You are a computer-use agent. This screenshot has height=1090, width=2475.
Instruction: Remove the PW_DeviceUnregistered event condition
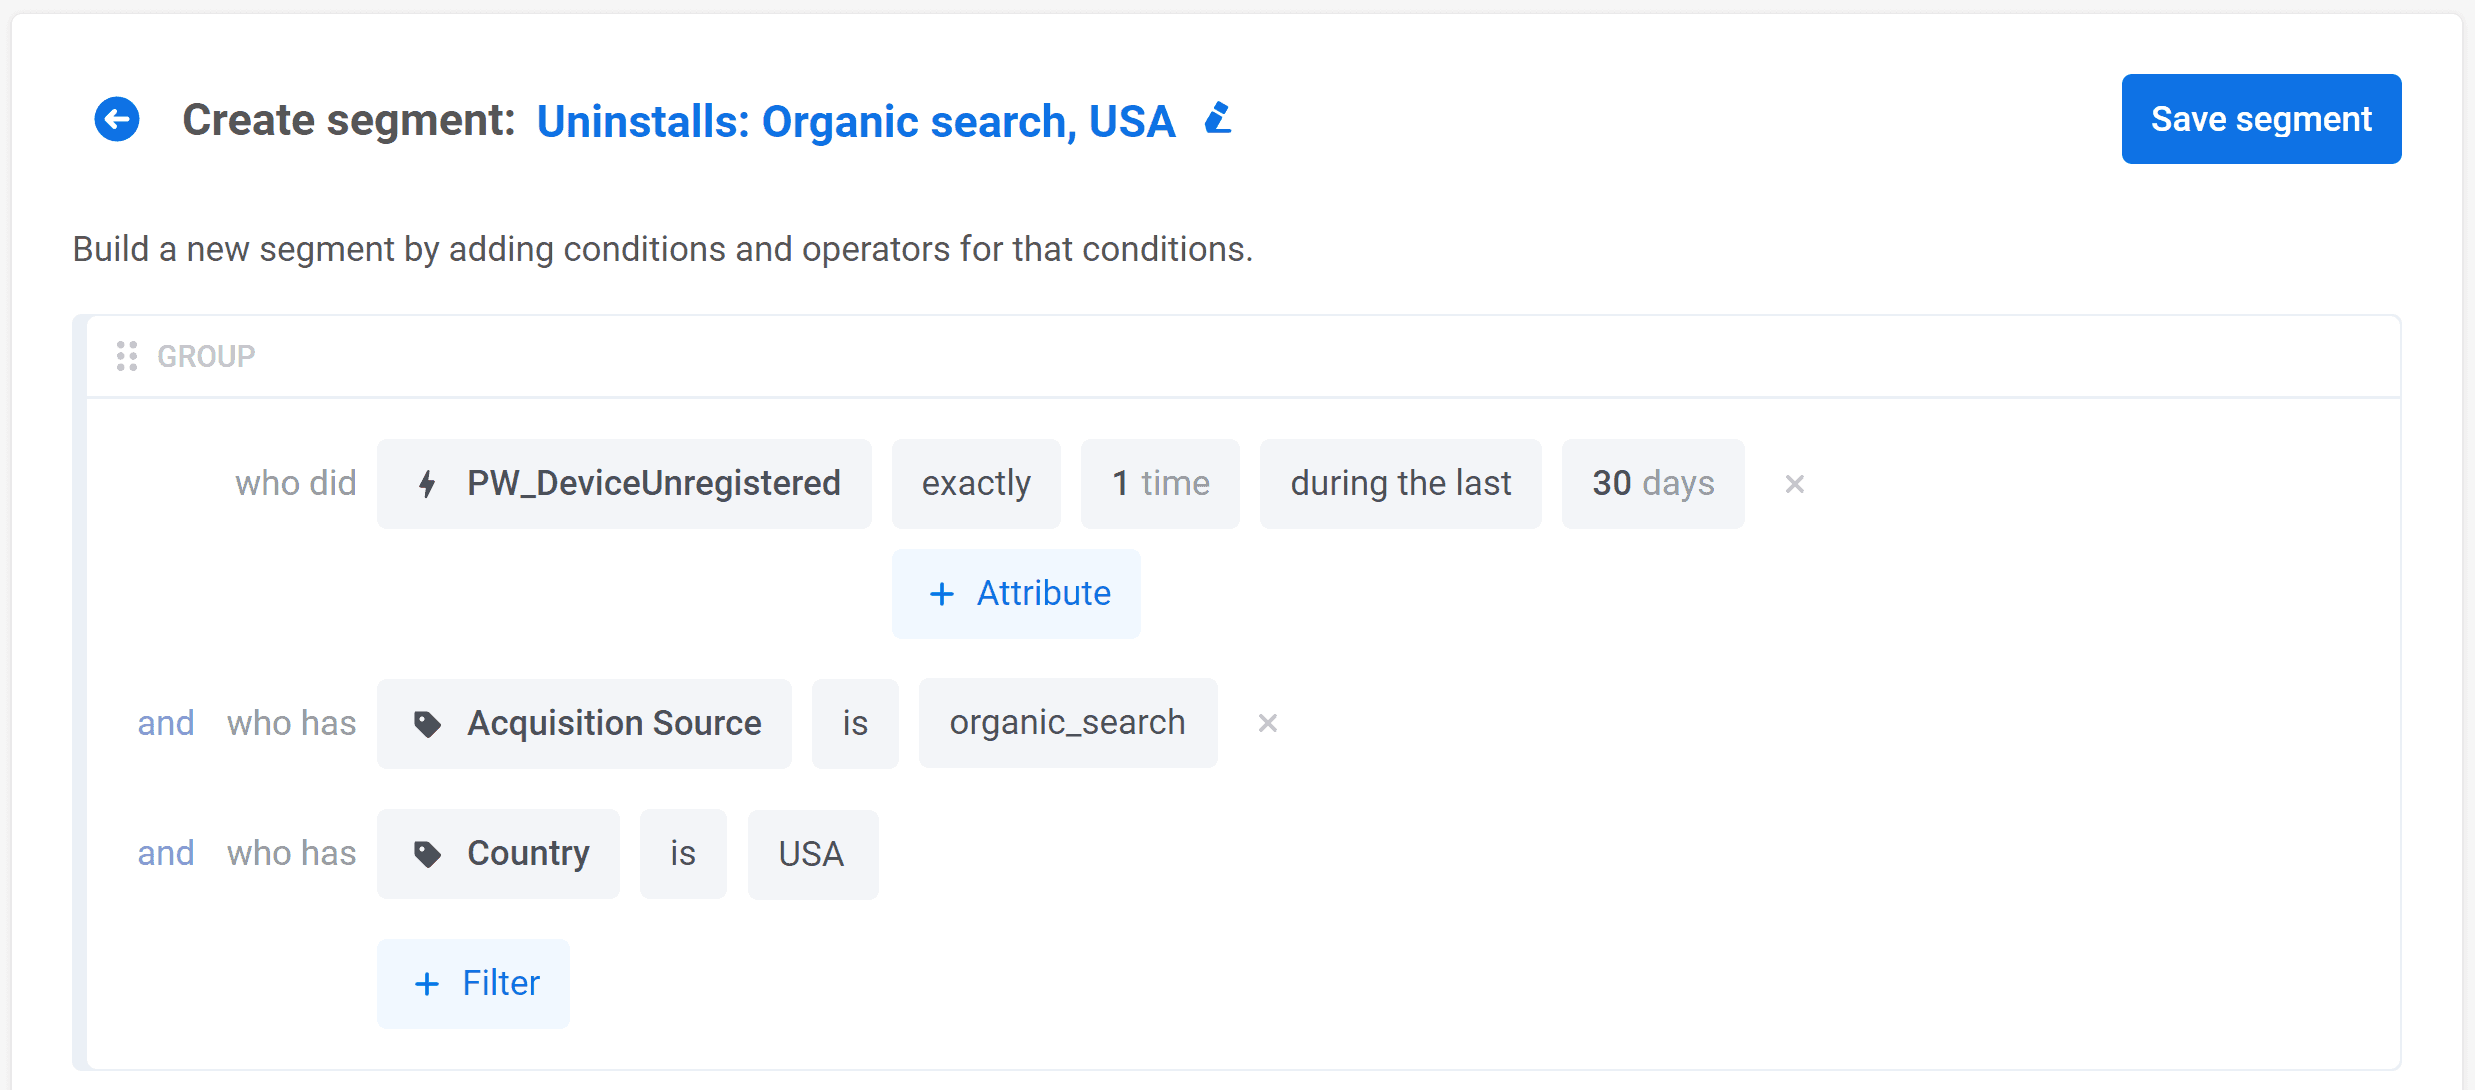click(x=1794, y=484)
